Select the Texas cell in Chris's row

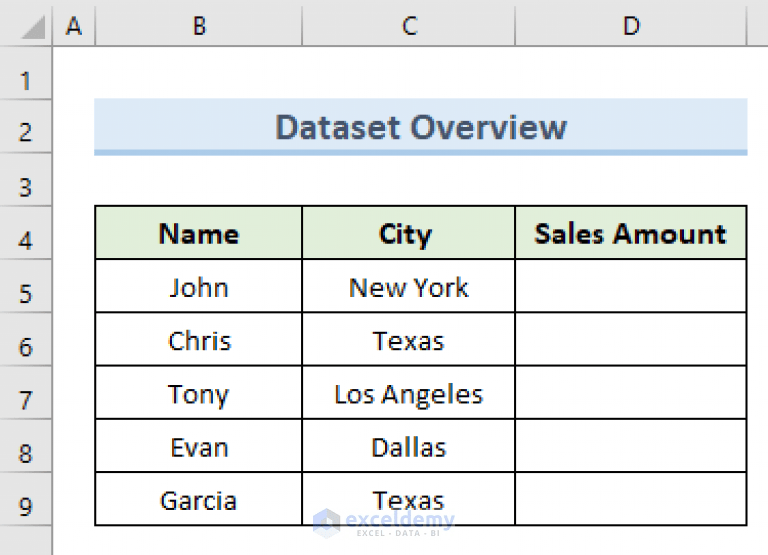pyautogui.click(x=409, y=339)
